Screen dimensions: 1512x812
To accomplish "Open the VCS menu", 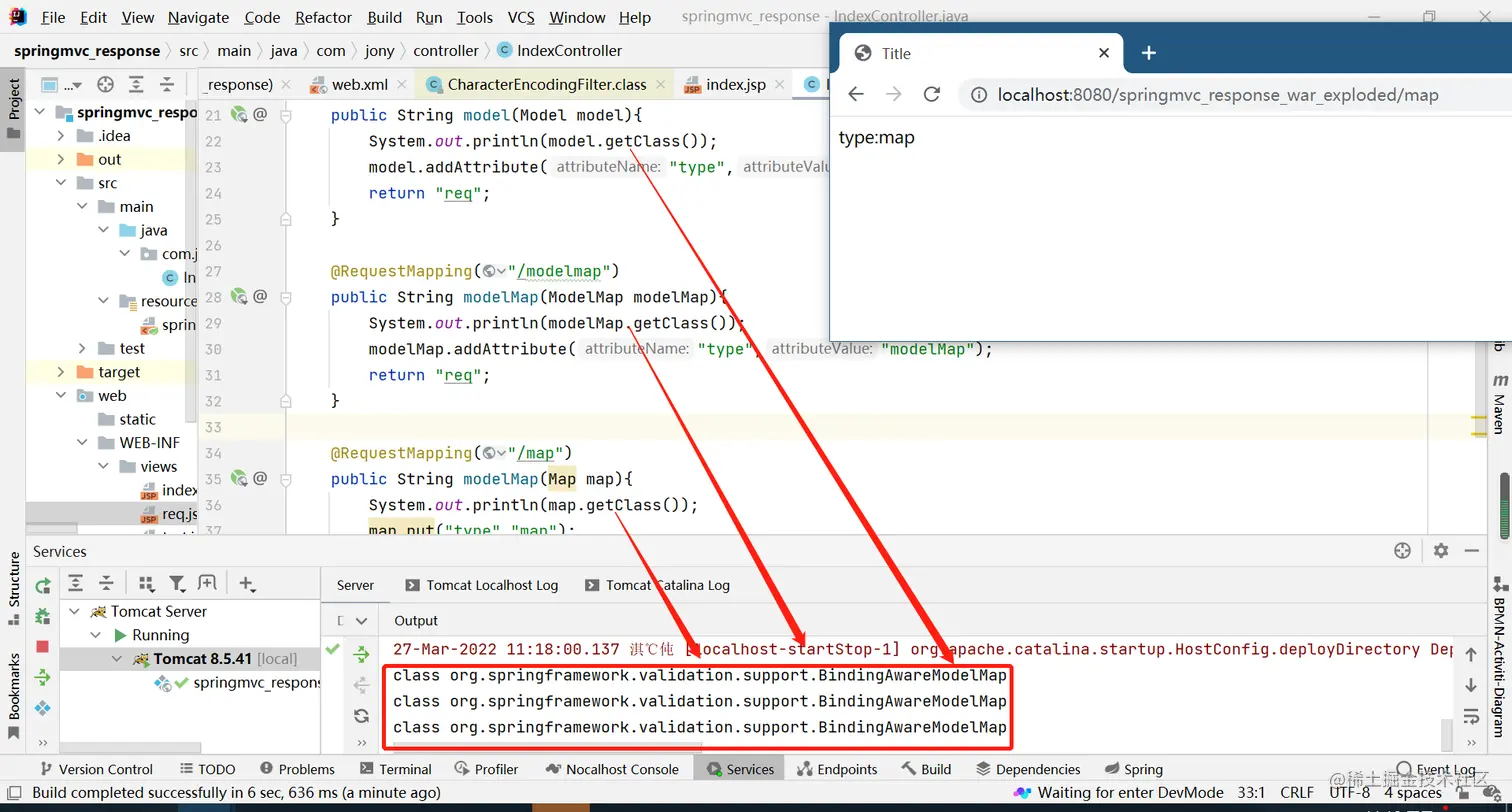I will pyautogui.click(x=521, y=17).
